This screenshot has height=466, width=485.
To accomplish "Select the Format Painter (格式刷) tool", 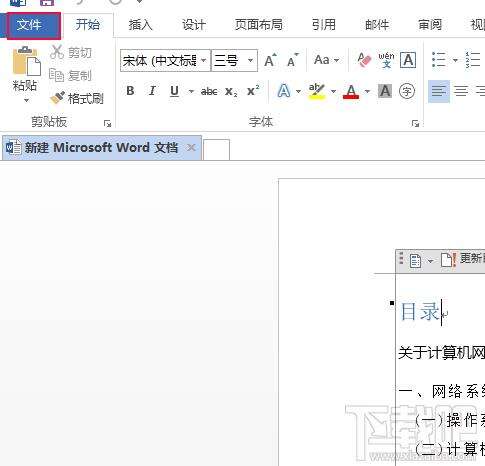I will point(77,98).
